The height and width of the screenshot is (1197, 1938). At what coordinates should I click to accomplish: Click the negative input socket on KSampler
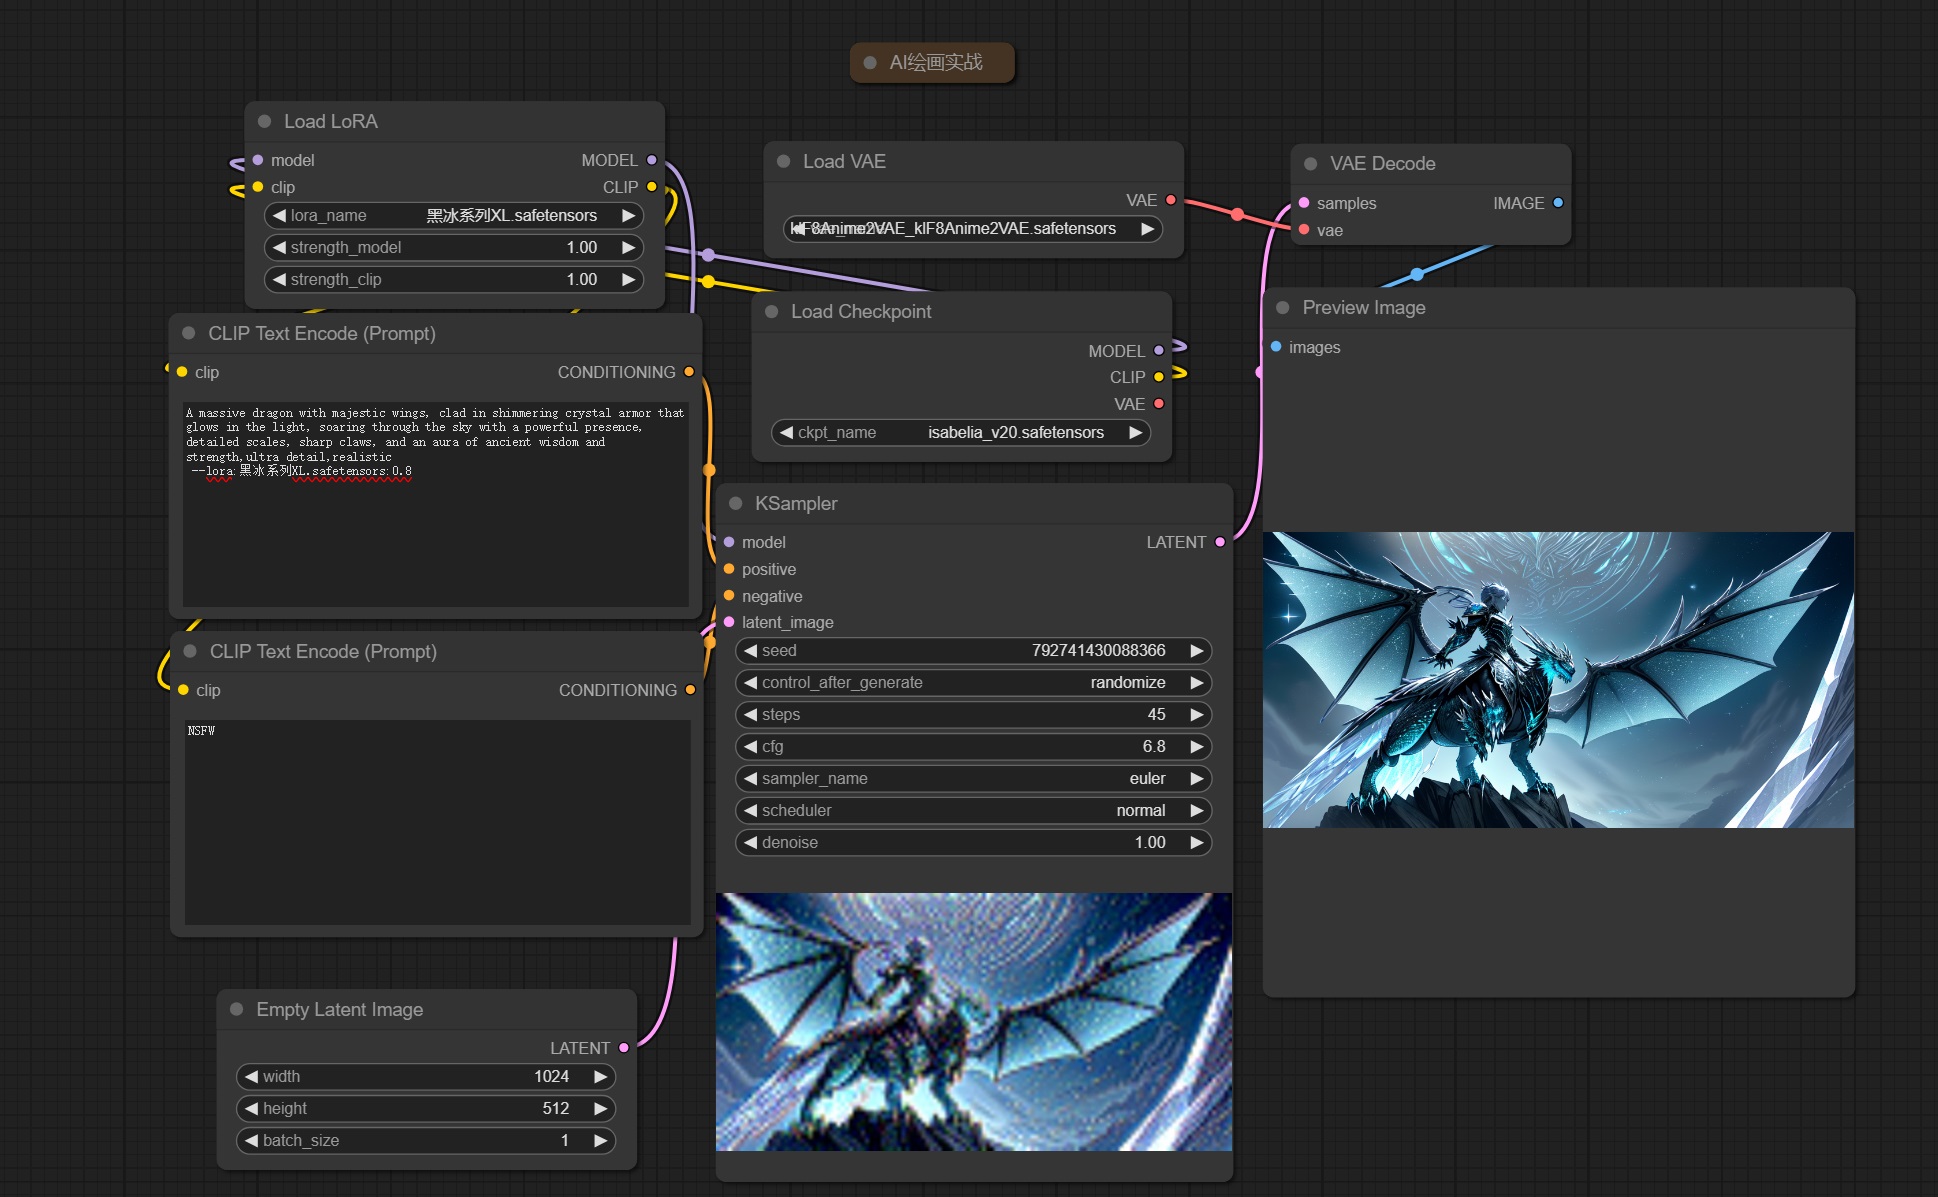[x=729, y=596]
